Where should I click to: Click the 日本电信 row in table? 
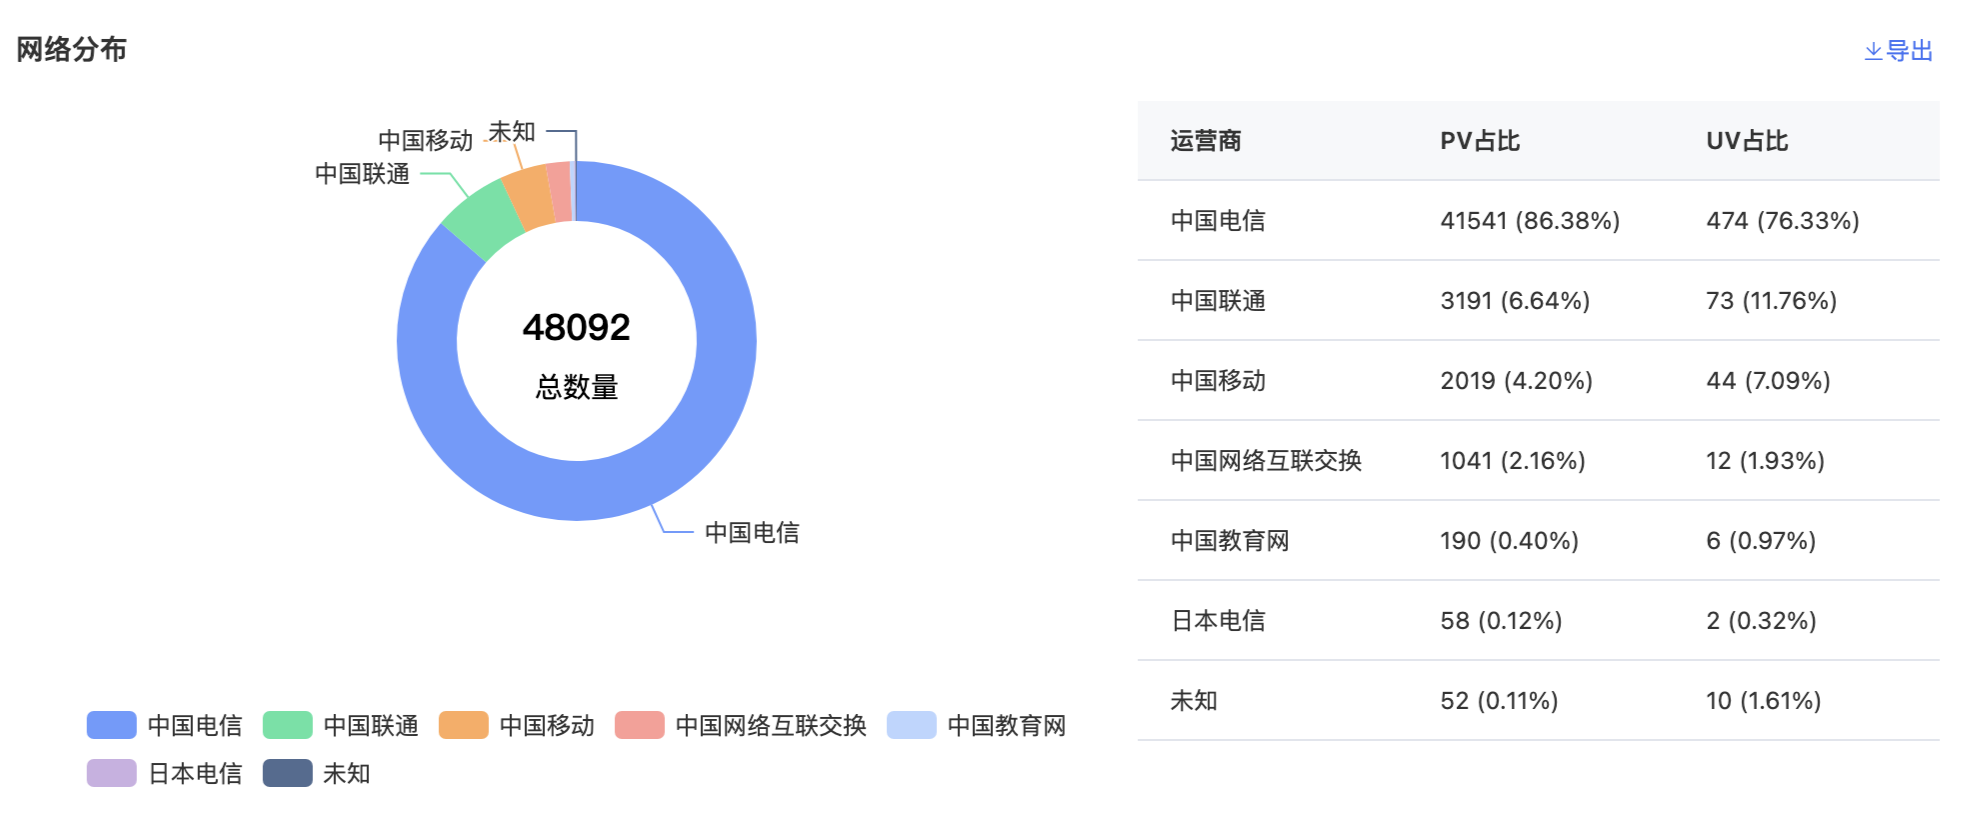[1539, 621]
